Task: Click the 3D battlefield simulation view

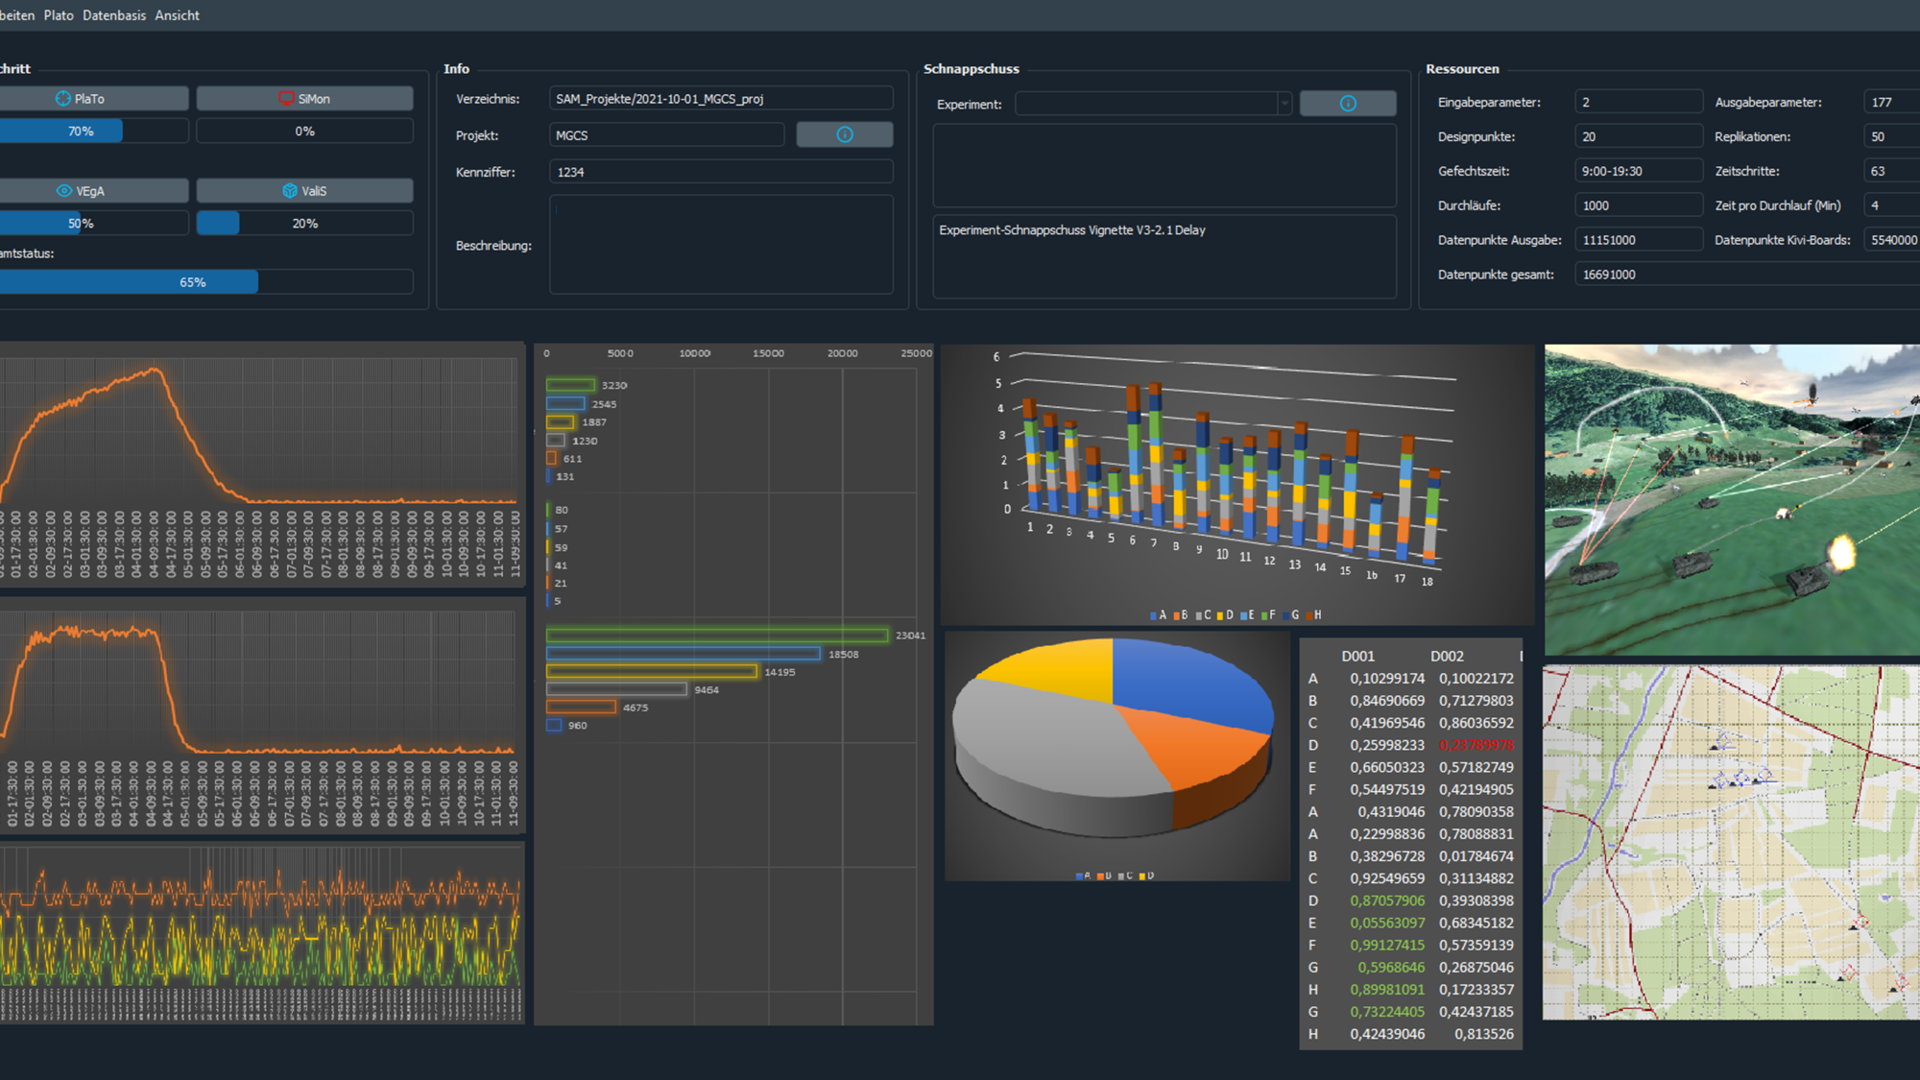Action: coord(1732,500)
